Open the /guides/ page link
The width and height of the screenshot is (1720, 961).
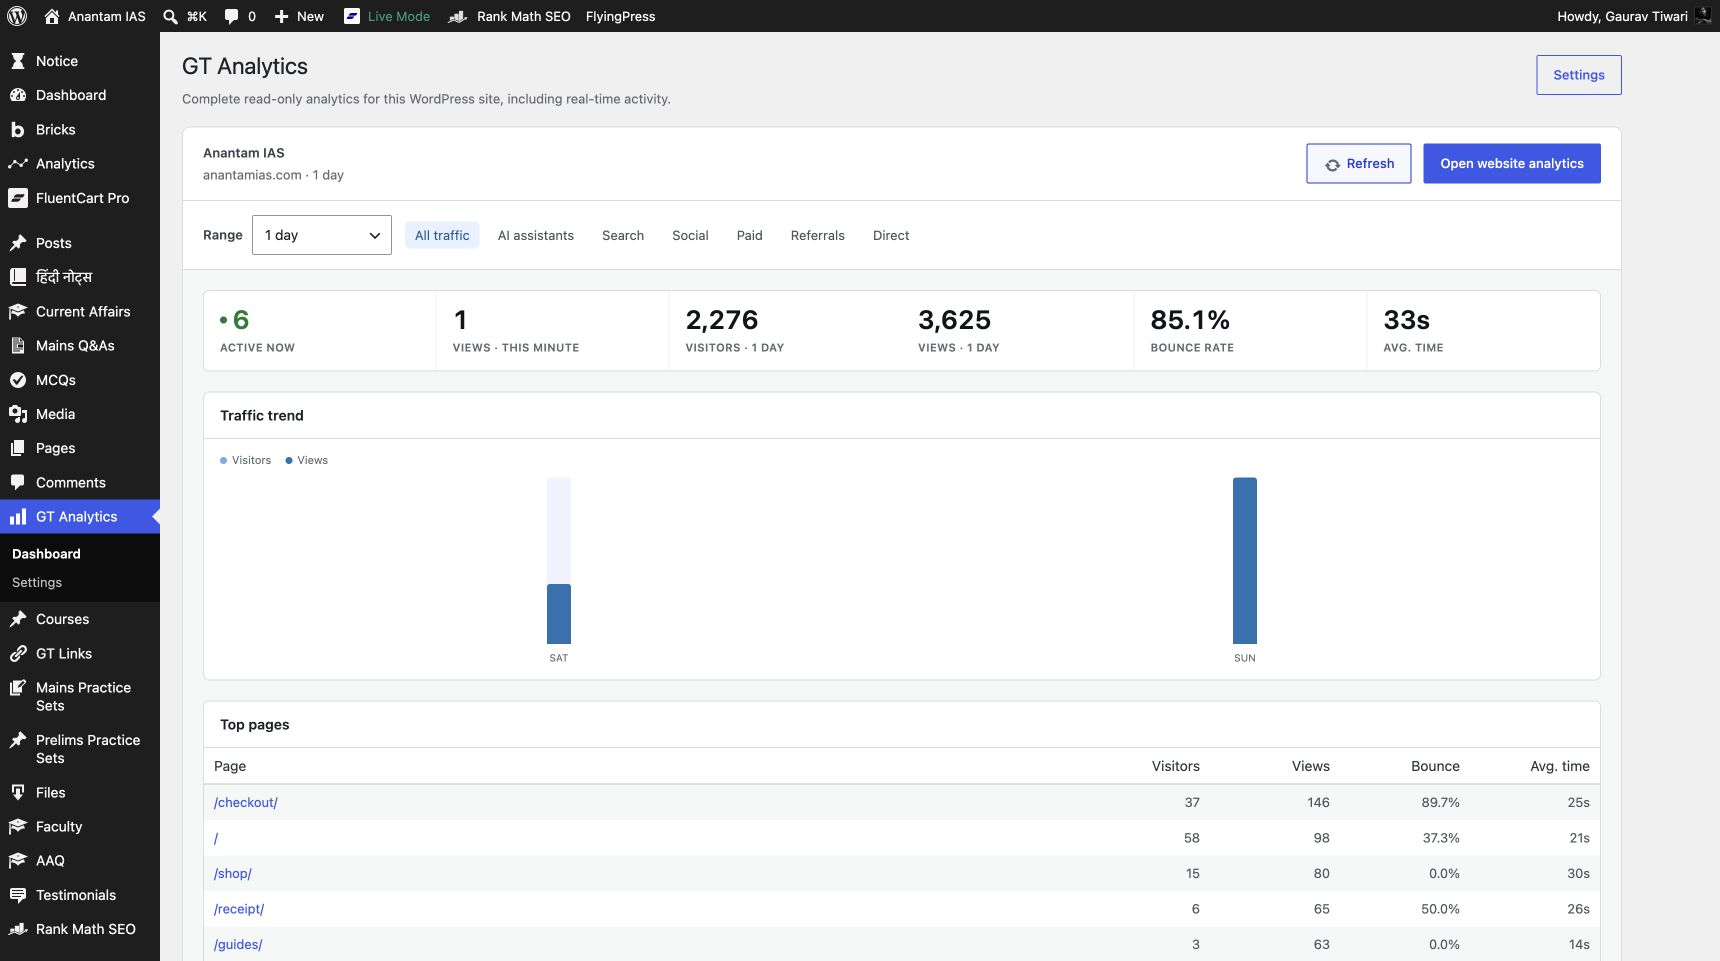pyautogui.click(x=238, y=944)
